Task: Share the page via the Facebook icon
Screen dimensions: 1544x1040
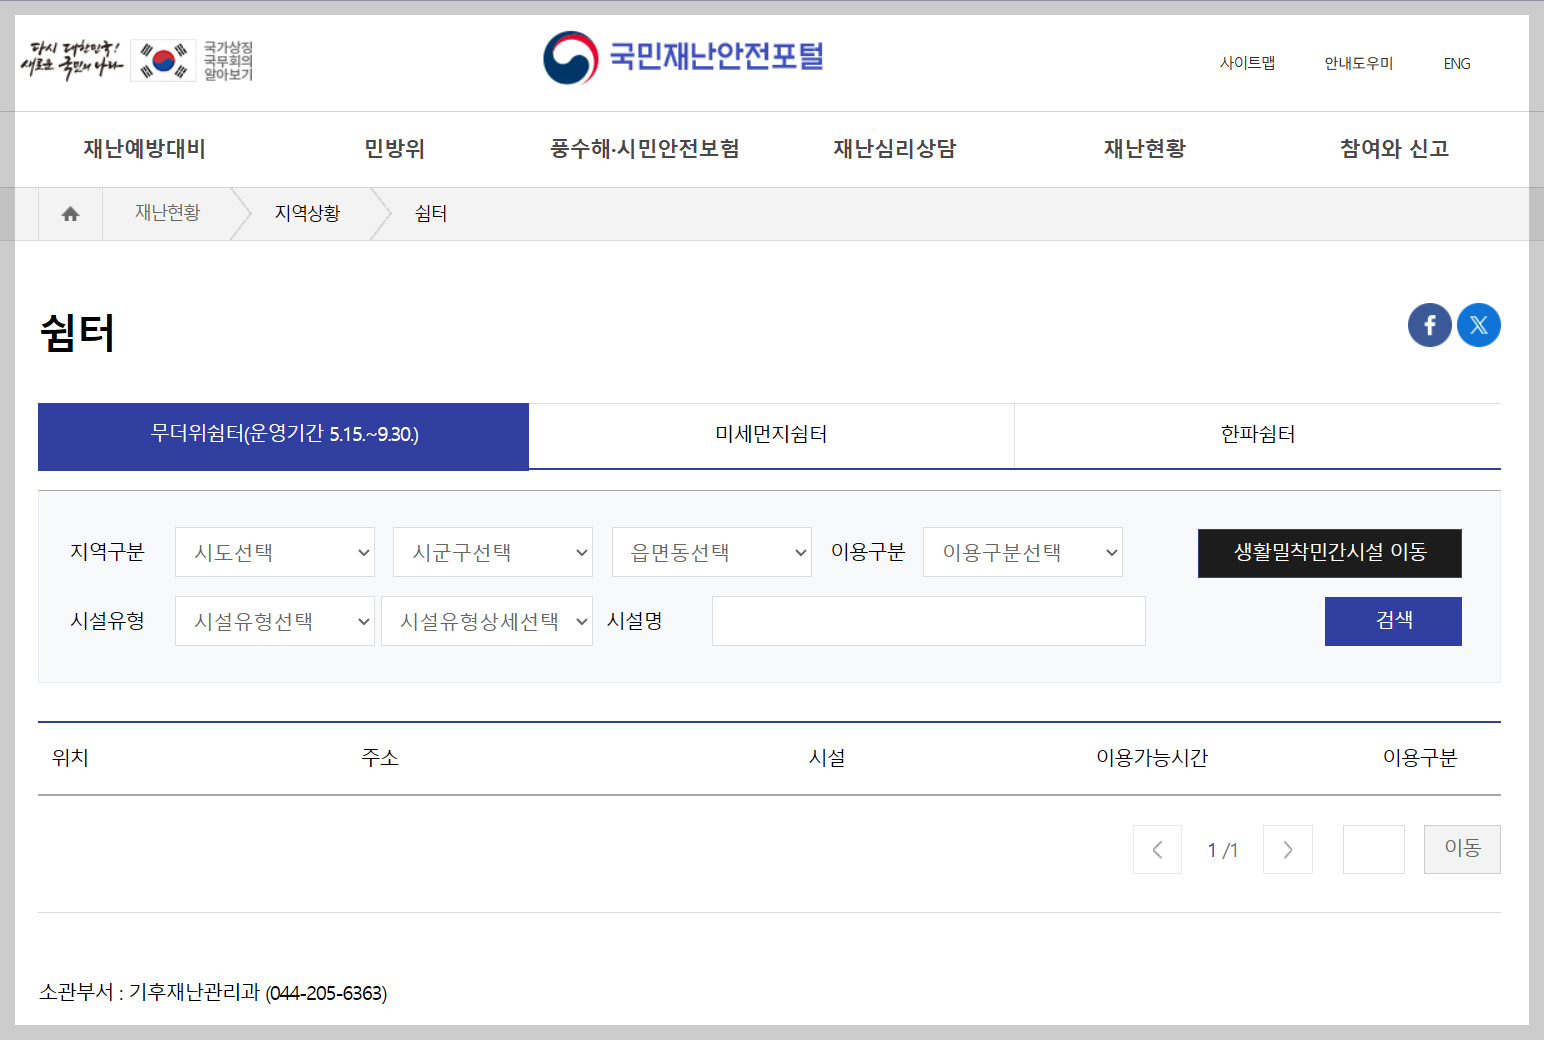Action: 1429,324
